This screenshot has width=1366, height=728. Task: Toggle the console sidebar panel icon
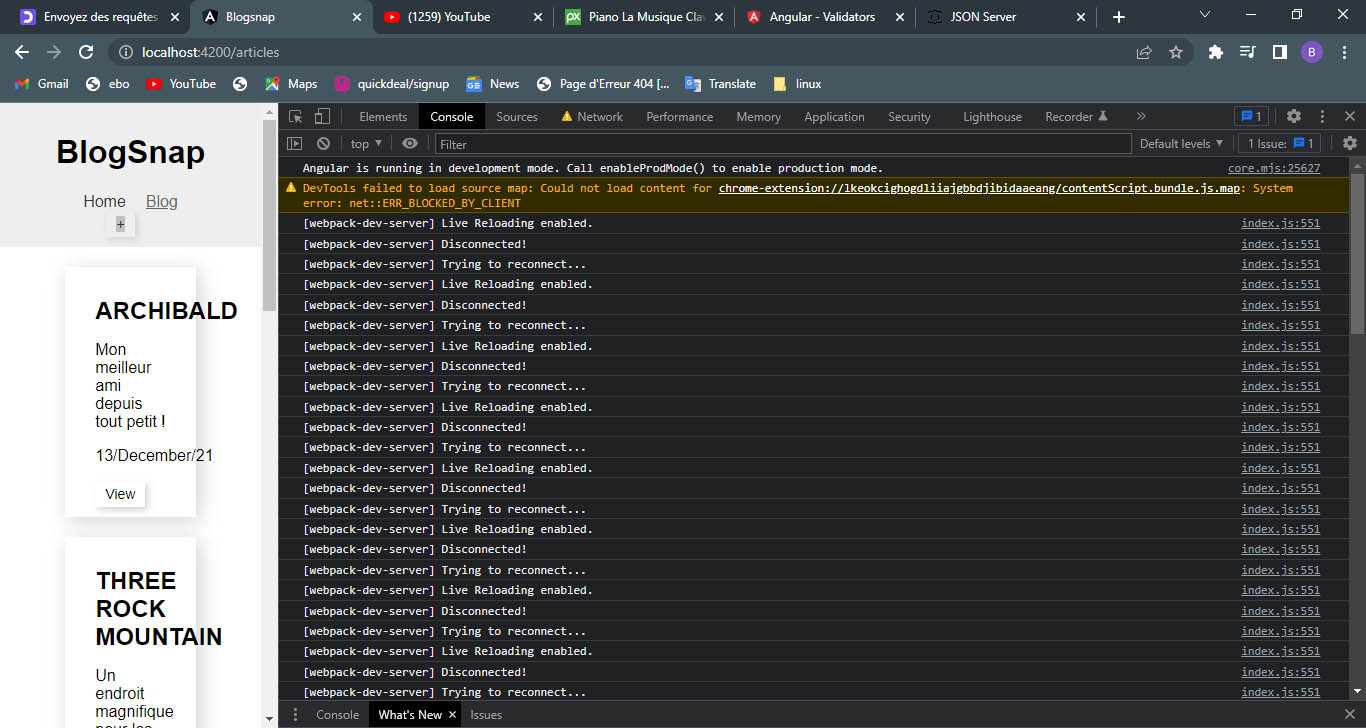[295, 144]
